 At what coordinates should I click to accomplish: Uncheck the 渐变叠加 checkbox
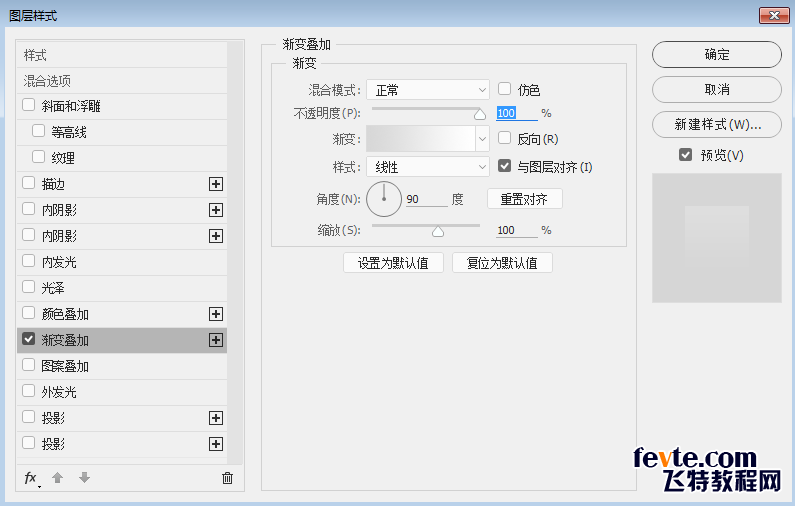[28, 339]
